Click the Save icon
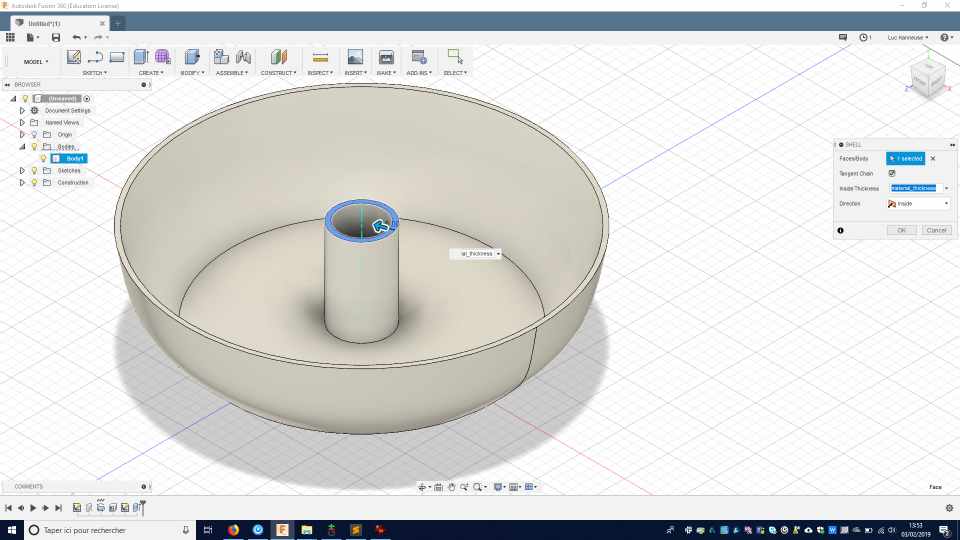This screenshot has height=540, width=960. (x=56, y=37)
